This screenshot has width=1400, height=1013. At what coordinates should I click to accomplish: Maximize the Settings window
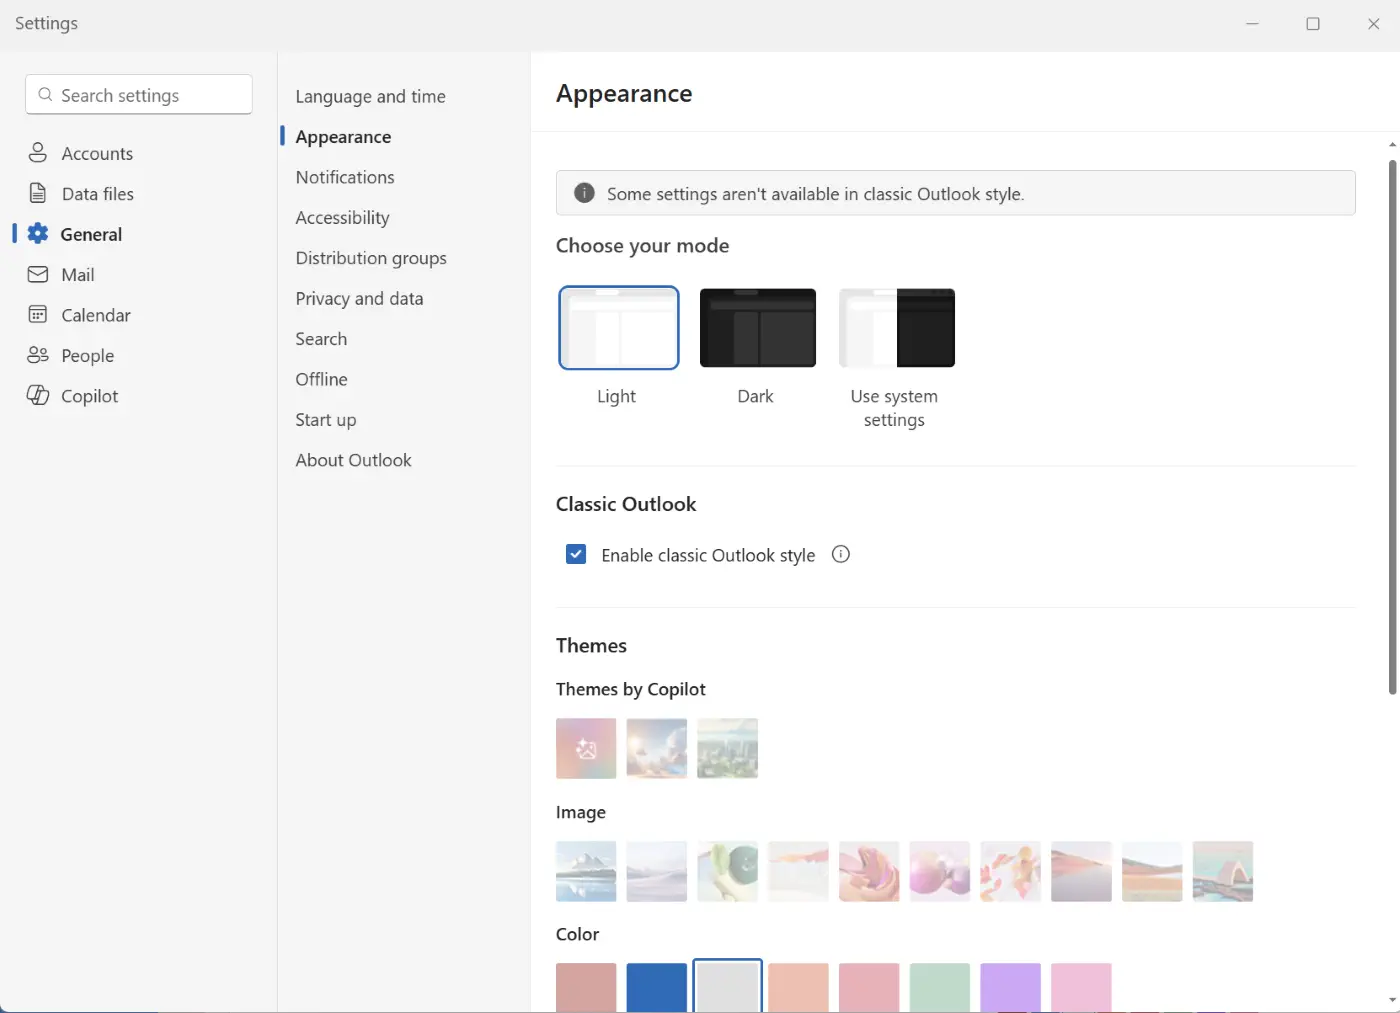1313,24
